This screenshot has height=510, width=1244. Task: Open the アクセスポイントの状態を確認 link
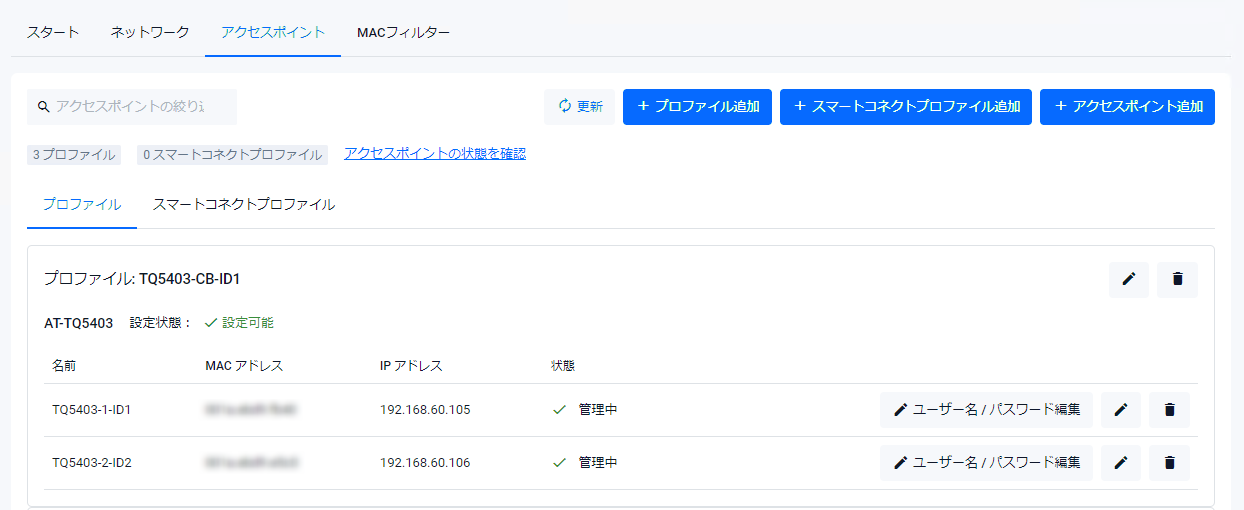tap(434, 154)
